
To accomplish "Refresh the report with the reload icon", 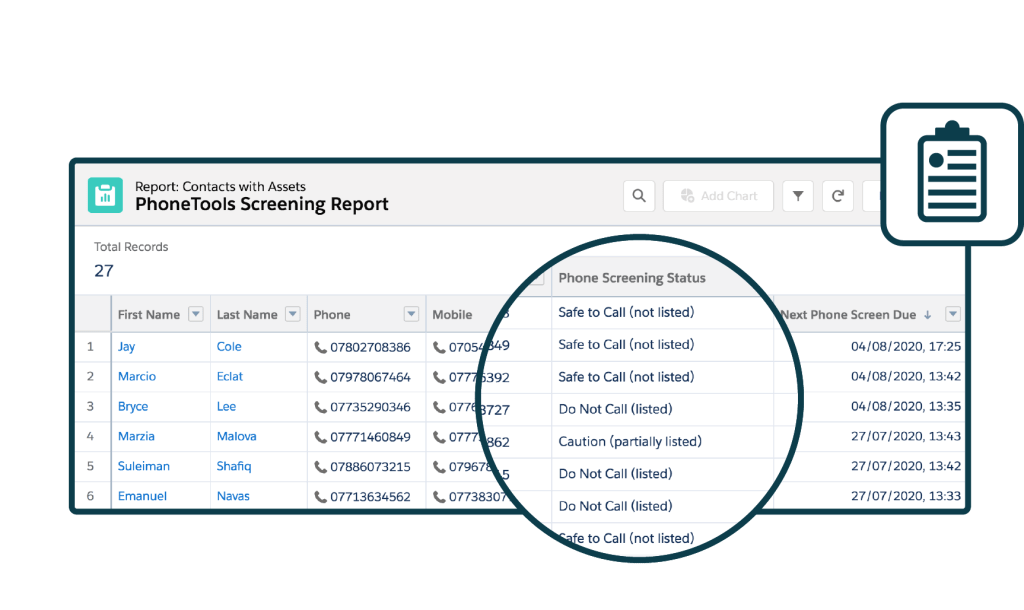I will pos(837,196).
